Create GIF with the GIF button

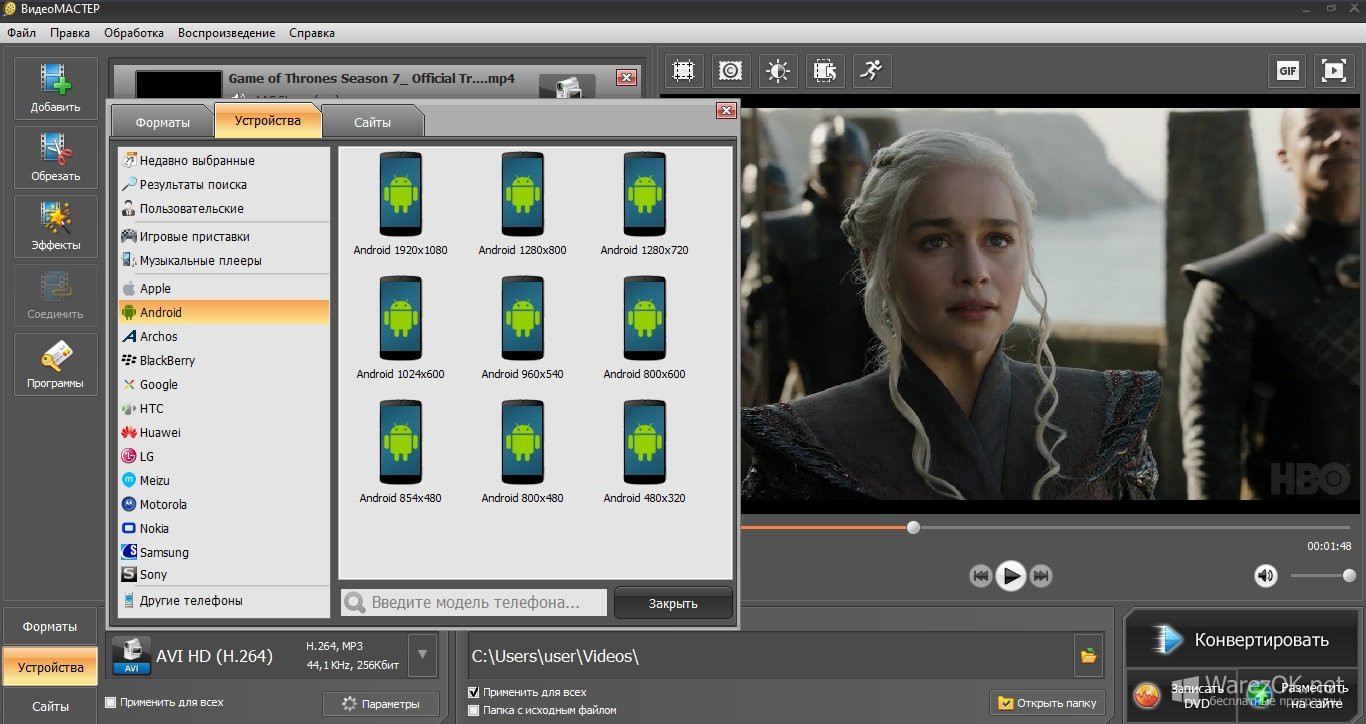click(x=1287, y=71)
